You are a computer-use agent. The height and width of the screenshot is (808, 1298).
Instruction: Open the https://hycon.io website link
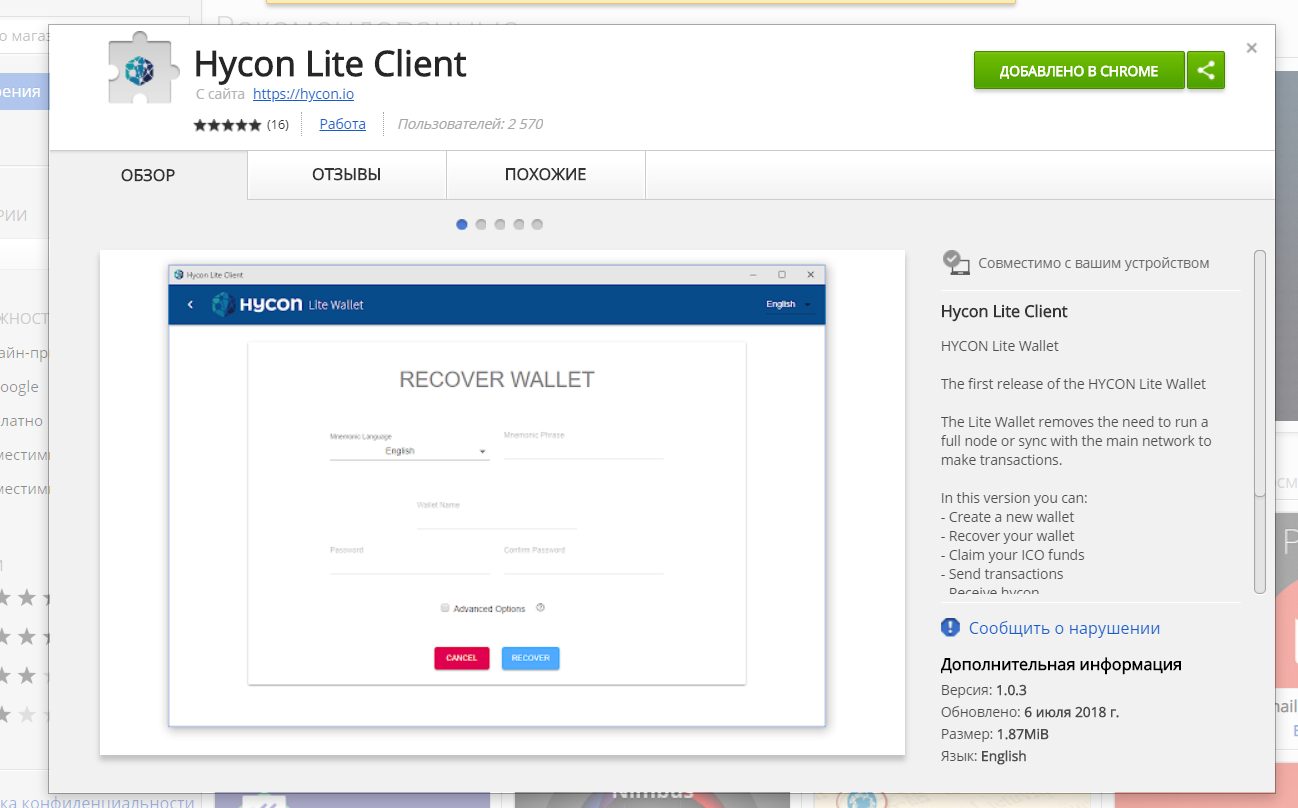(303, 94)
